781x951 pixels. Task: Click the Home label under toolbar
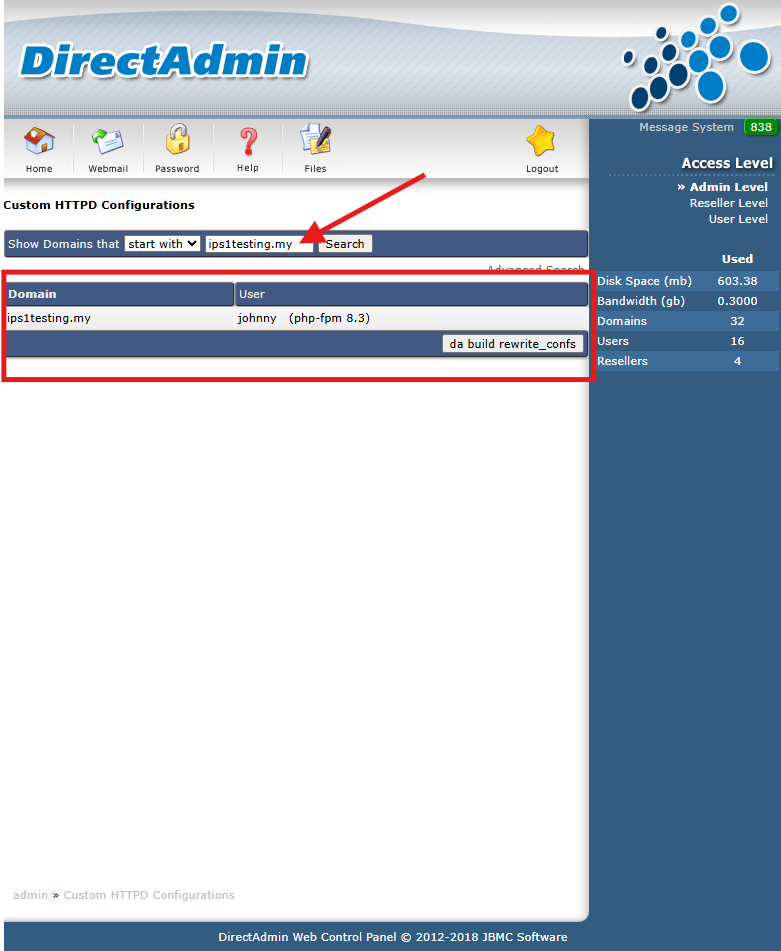39,169
